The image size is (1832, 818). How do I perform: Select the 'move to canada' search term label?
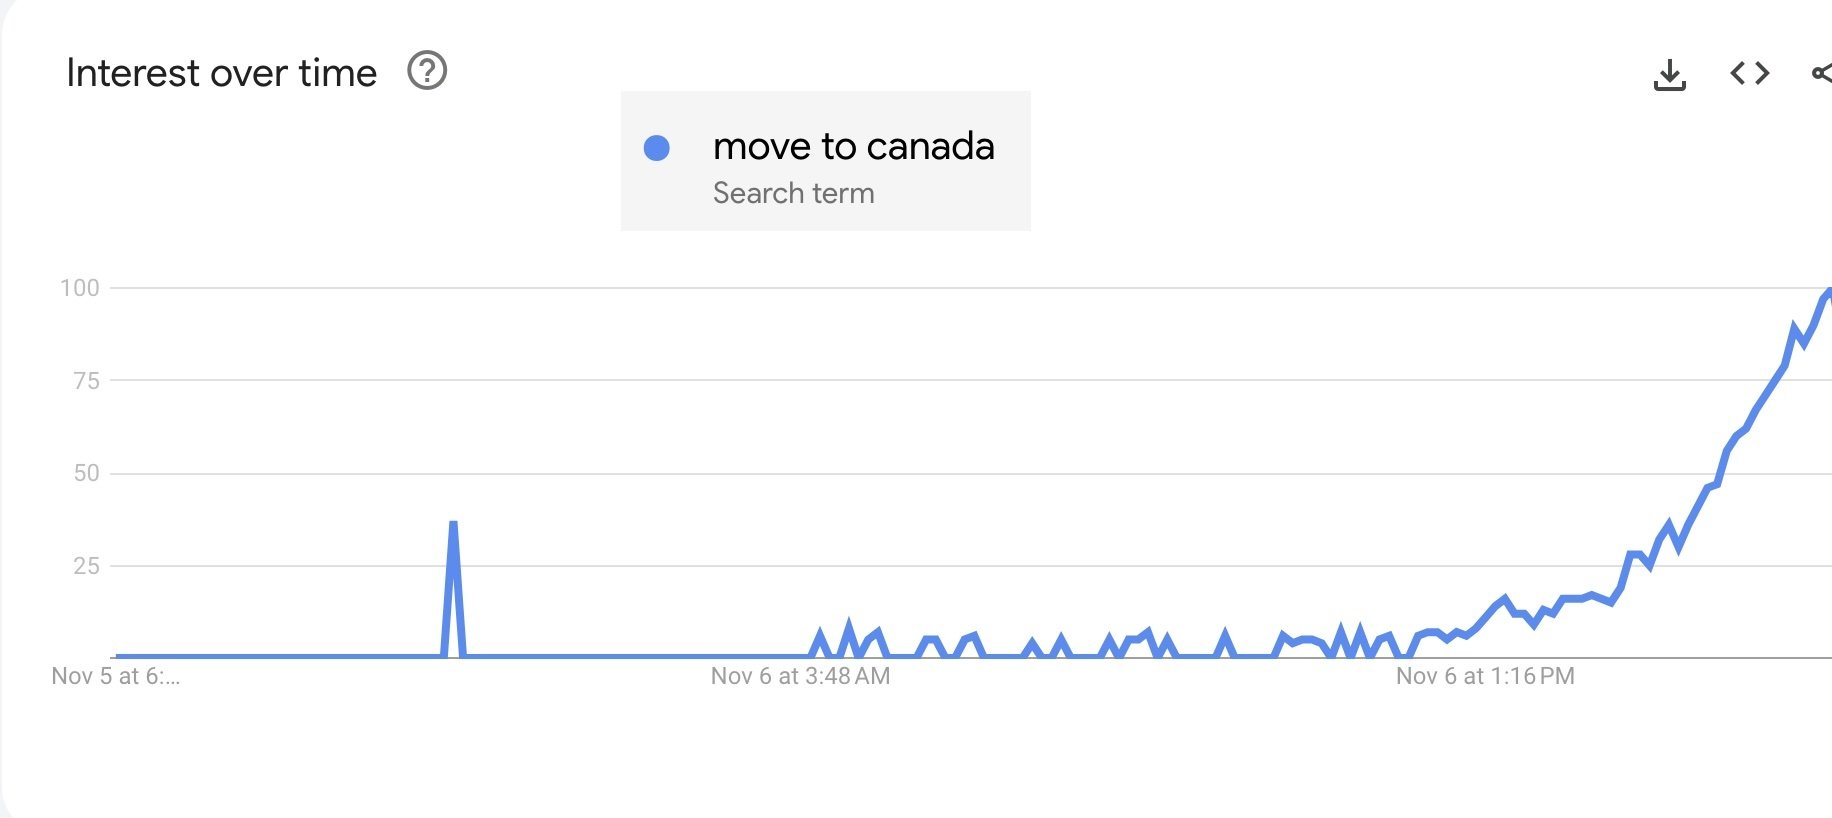[853, 147]
